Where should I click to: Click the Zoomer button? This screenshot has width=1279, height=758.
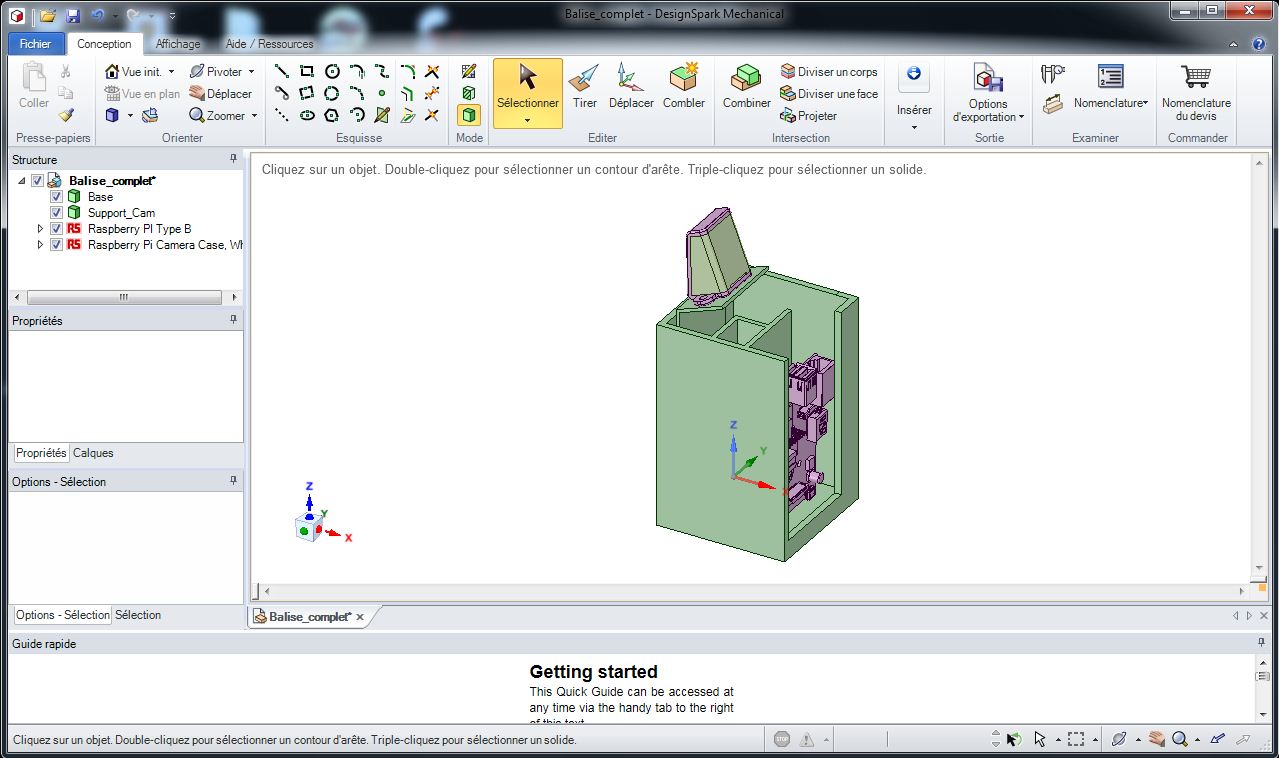(x=217, y=116)
